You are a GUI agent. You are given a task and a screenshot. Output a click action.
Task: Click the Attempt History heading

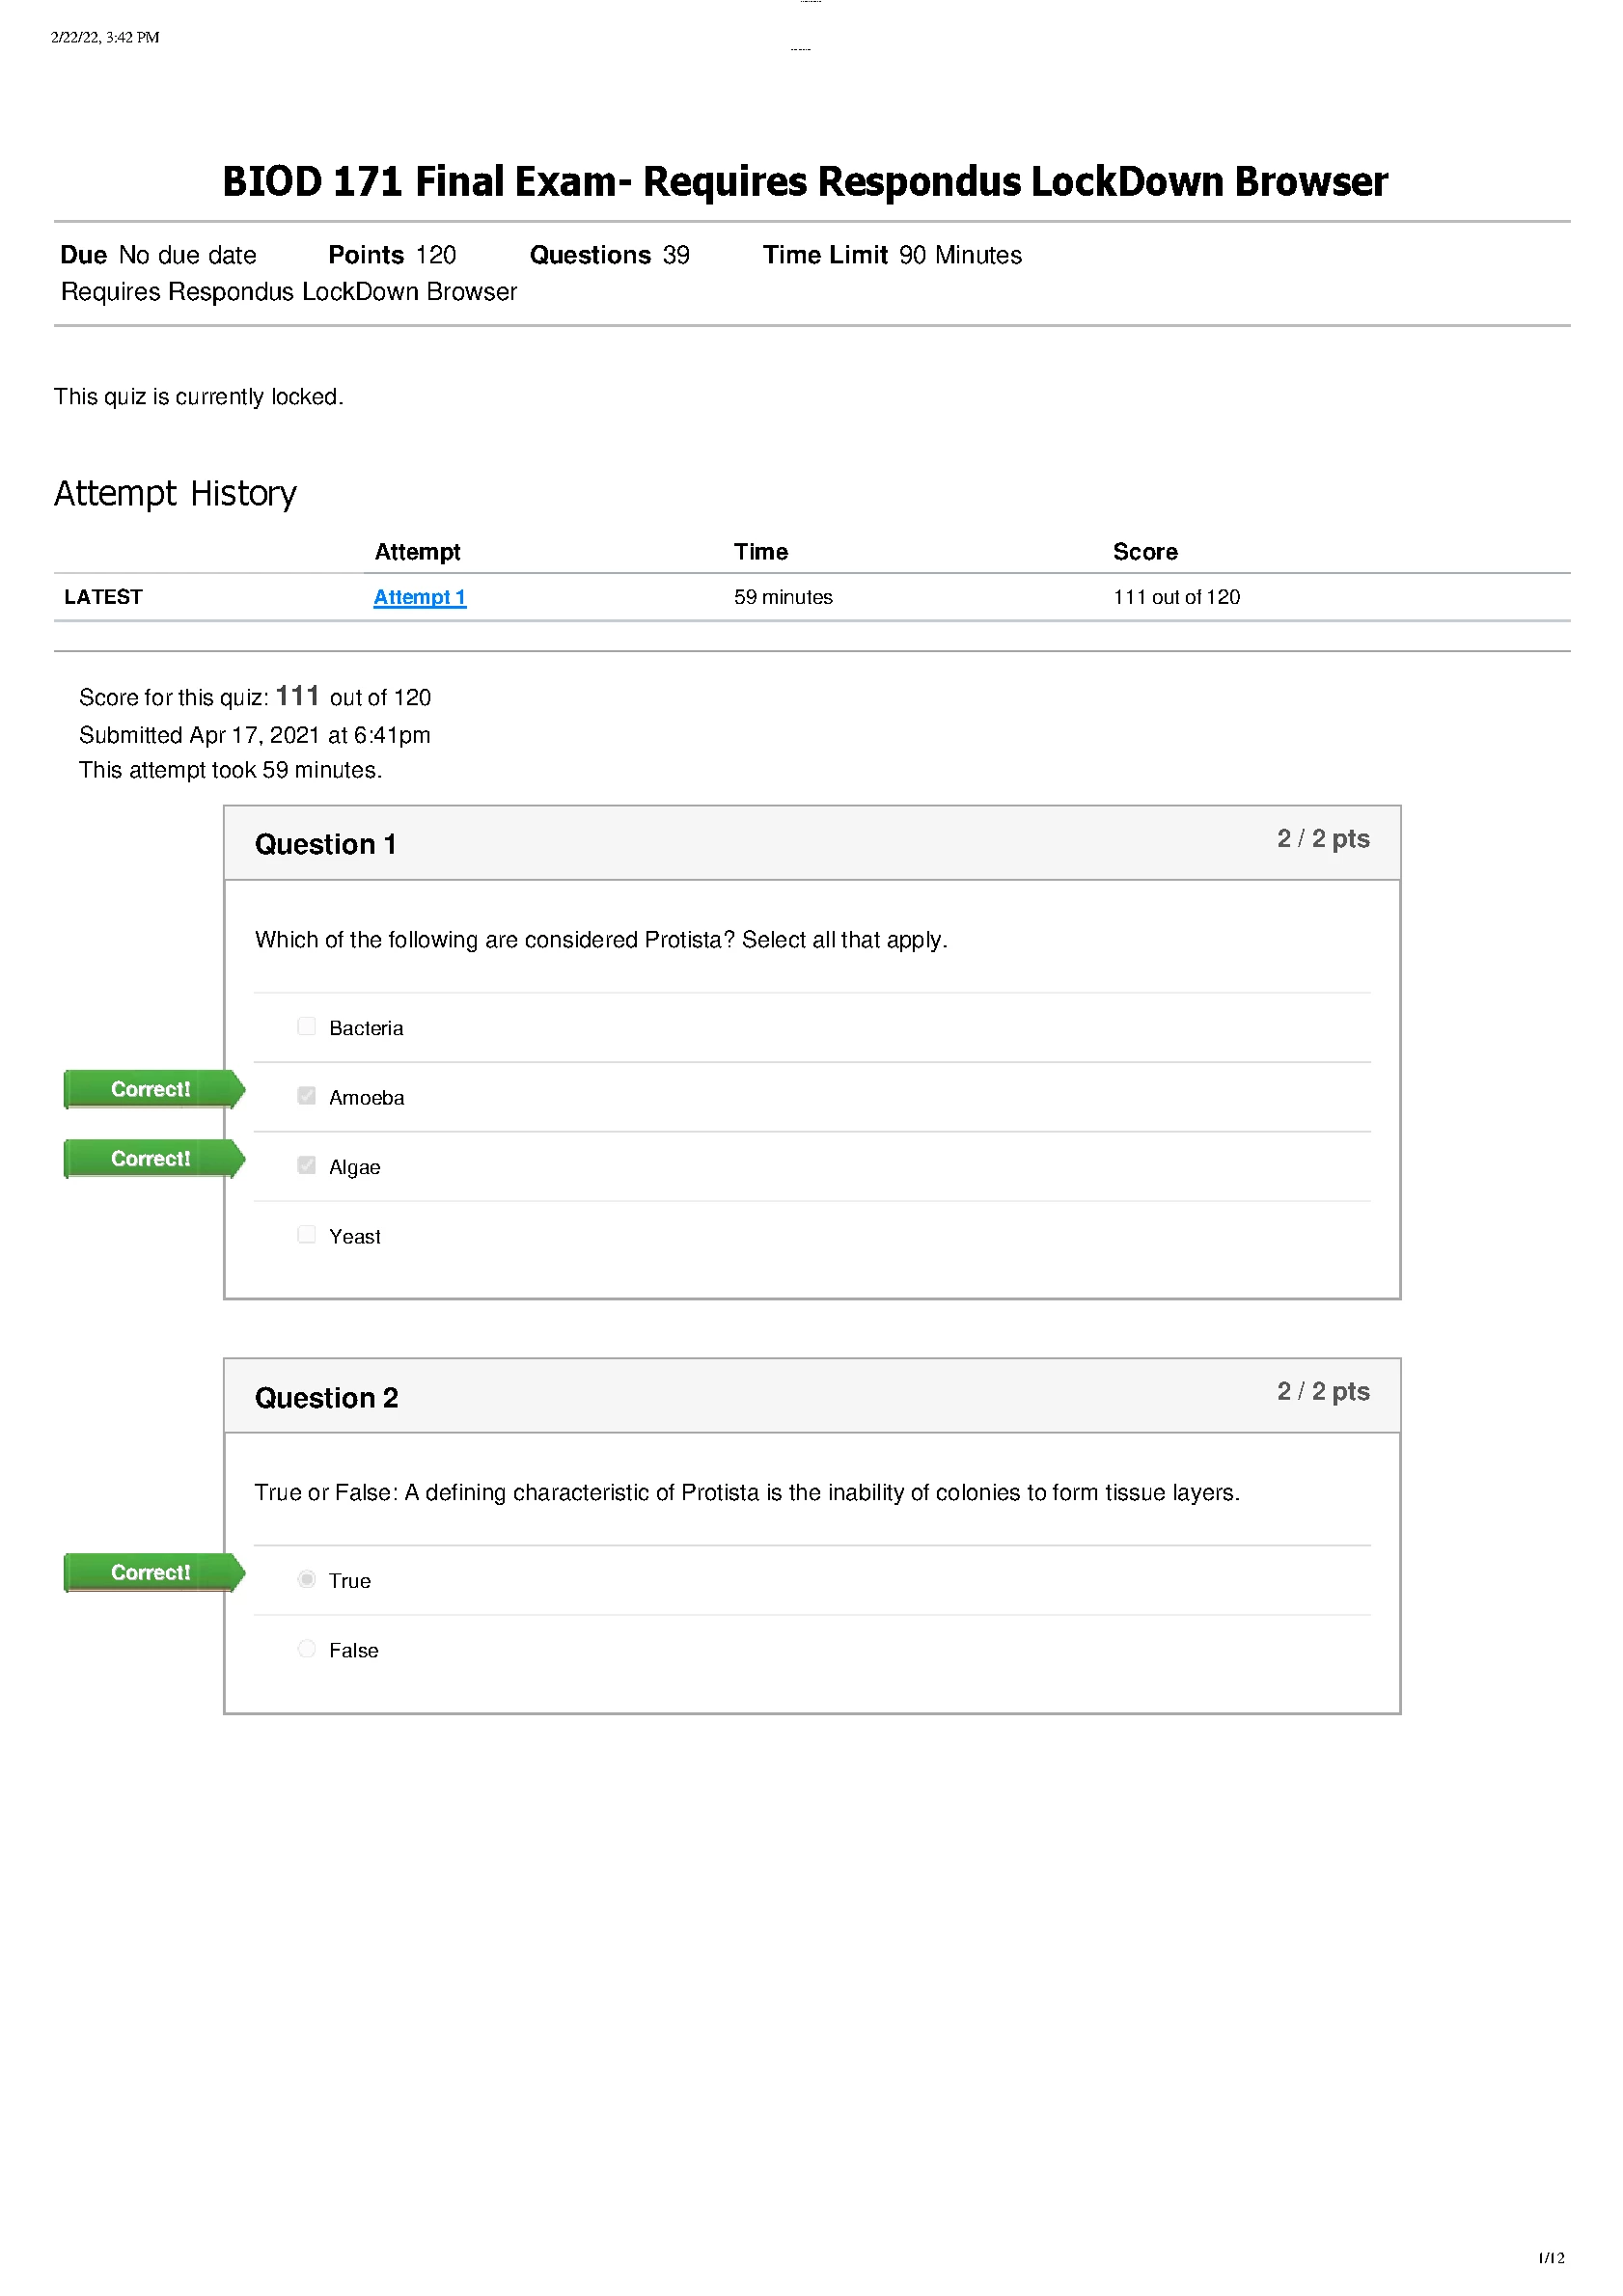[175, 494]
